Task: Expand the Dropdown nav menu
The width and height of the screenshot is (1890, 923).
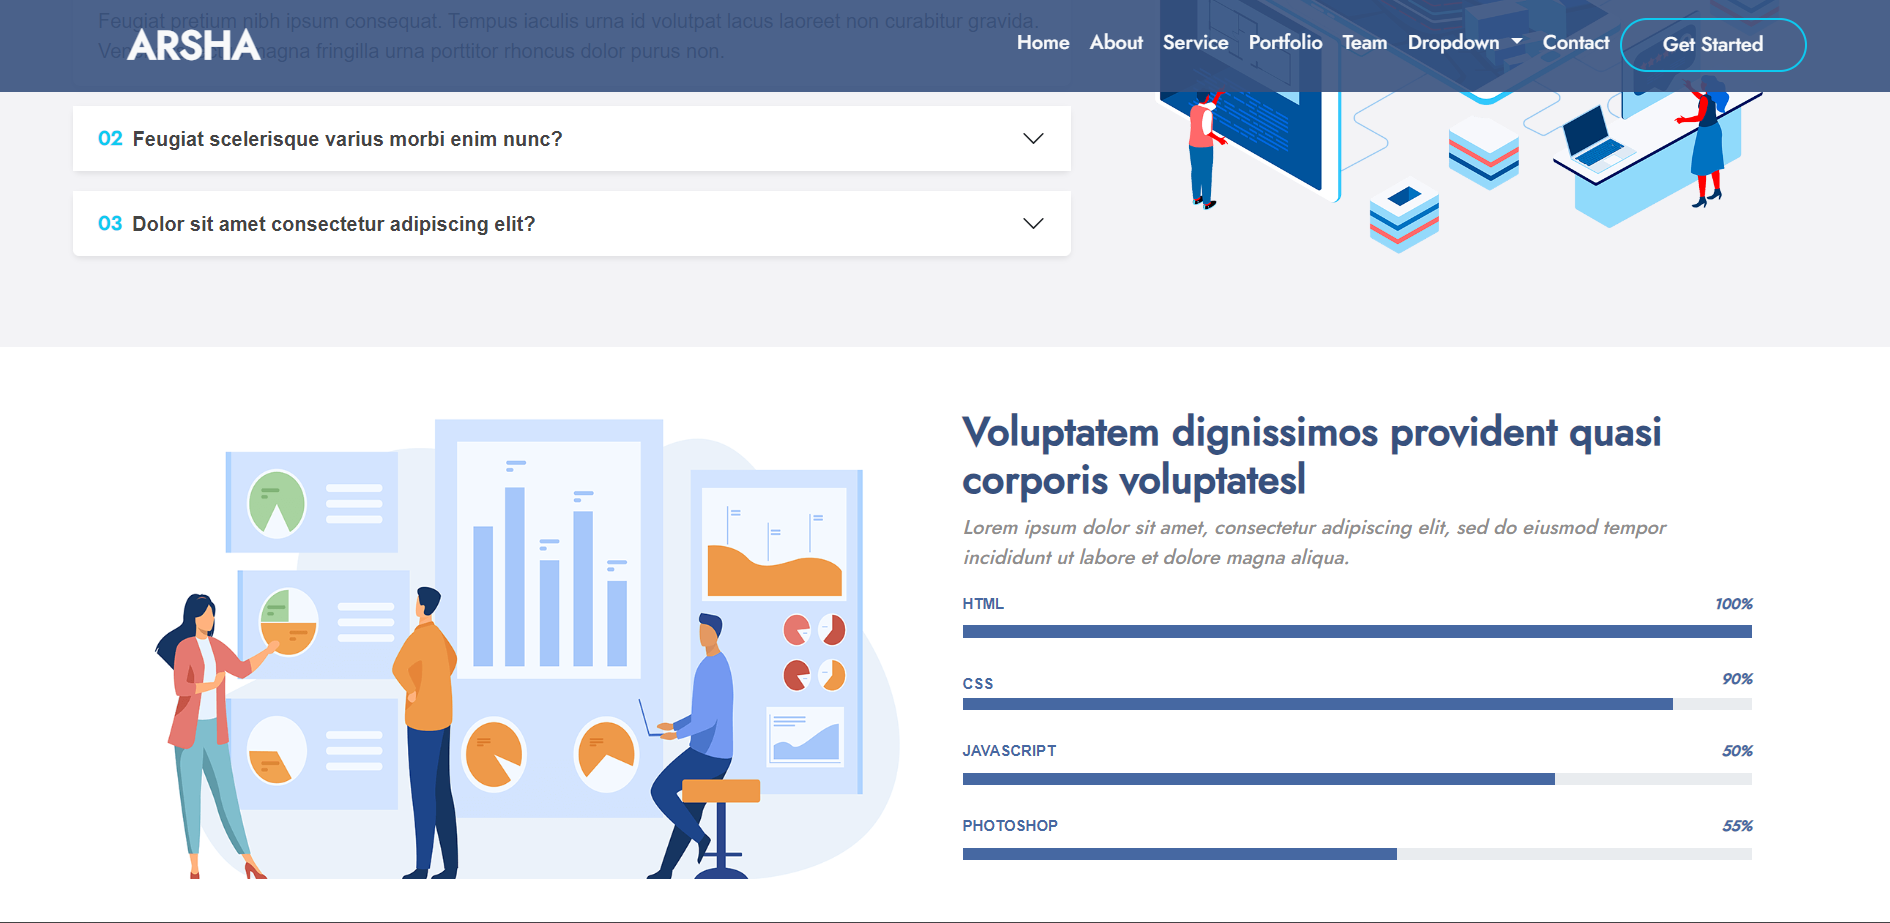Action: tap(1465, 43)
